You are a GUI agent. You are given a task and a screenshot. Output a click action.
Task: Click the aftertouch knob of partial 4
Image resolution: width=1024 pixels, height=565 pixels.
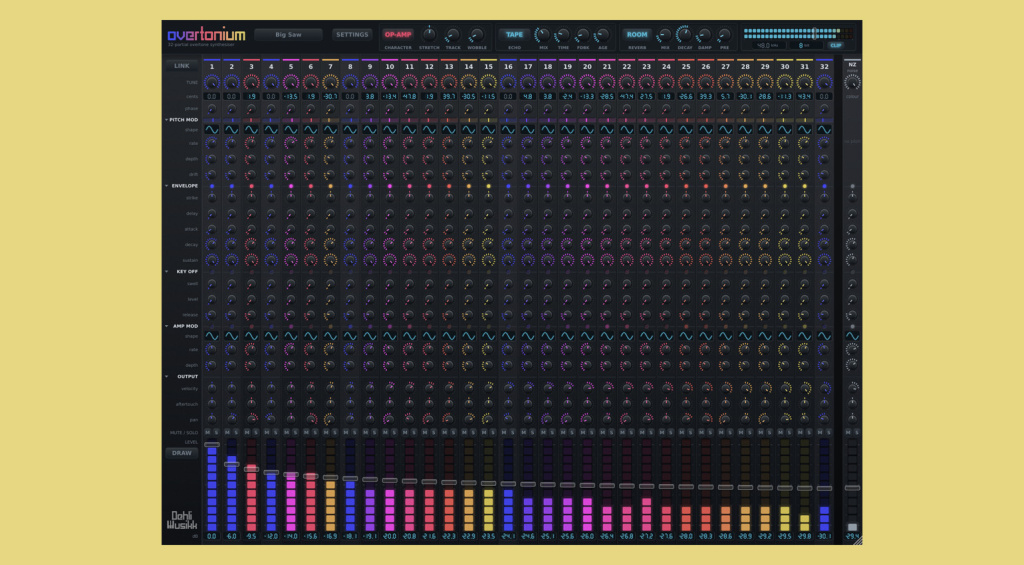pos(271,404)
